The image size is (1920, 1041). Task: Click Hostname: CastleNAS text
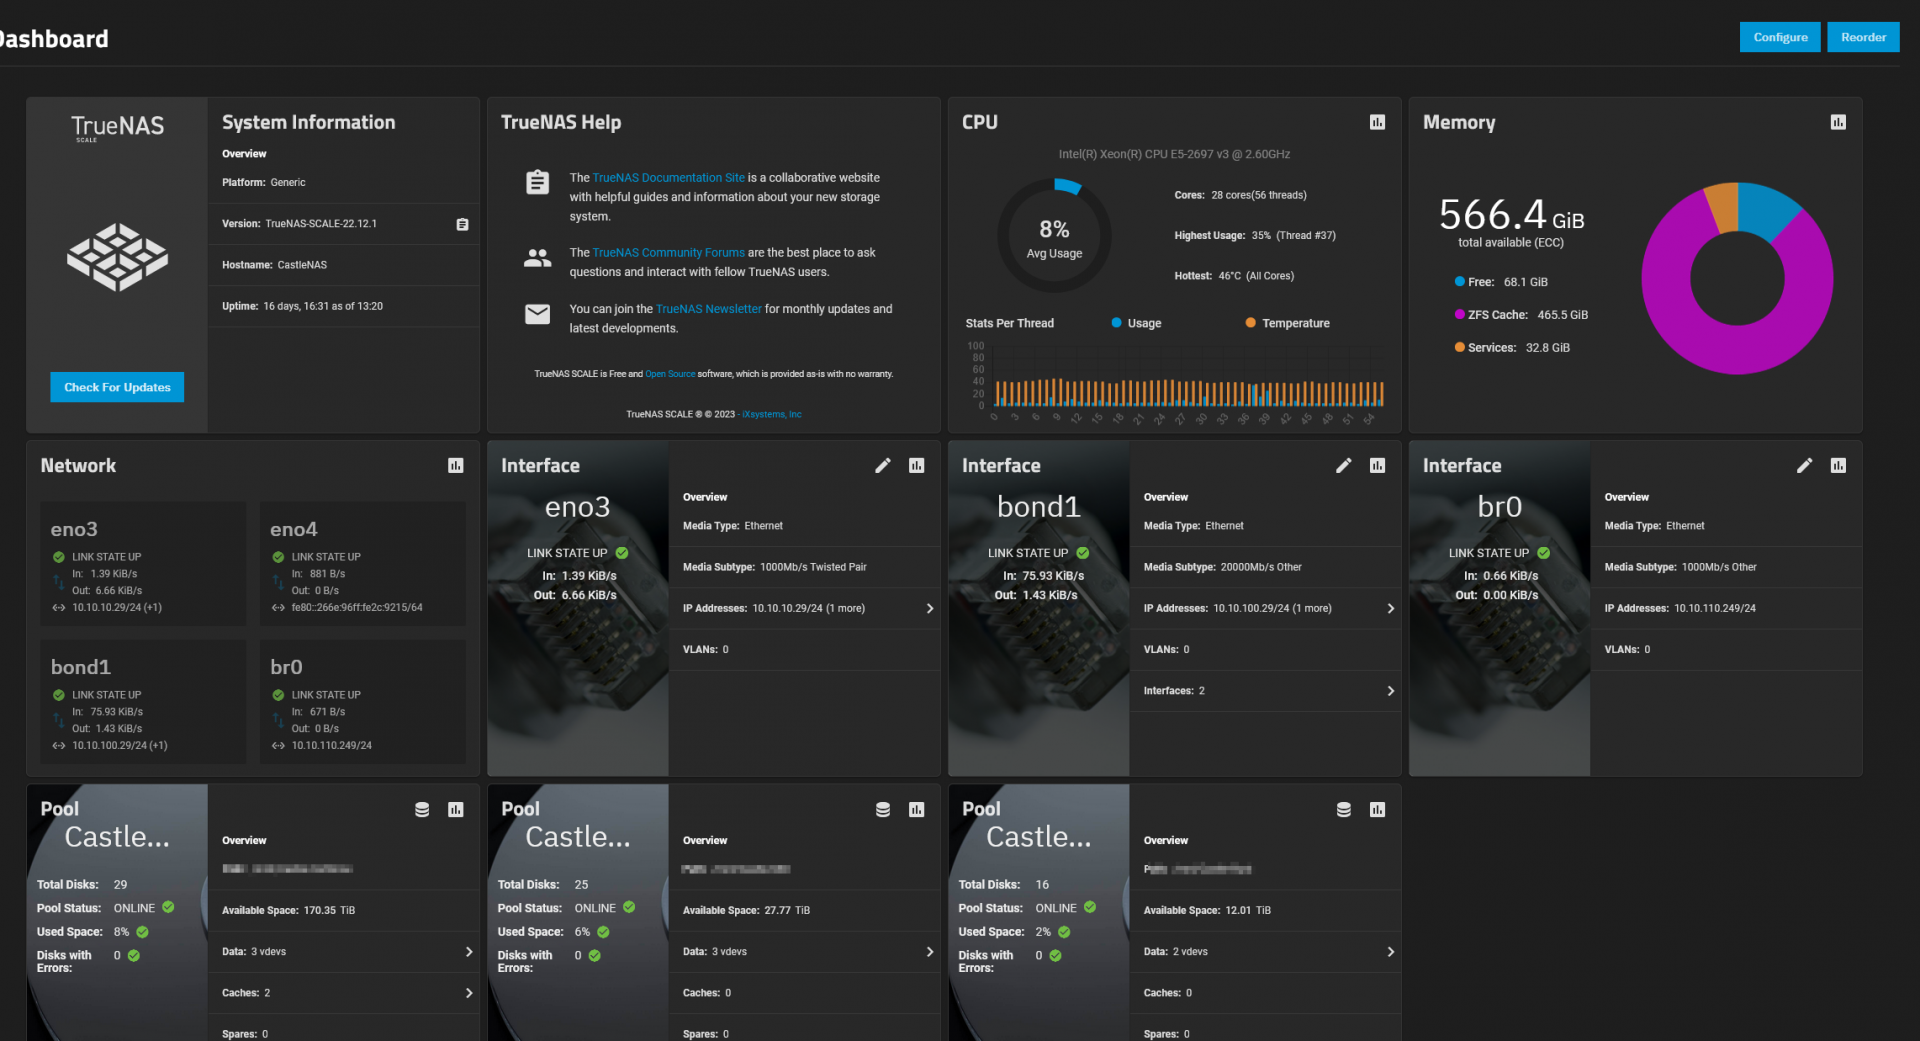(x=274, y=265)
